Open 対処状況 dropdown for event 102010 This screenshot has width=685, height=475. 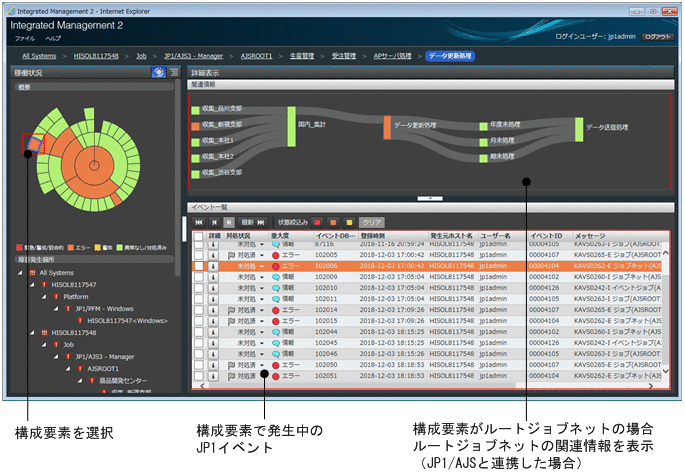[x=262, y=288]
